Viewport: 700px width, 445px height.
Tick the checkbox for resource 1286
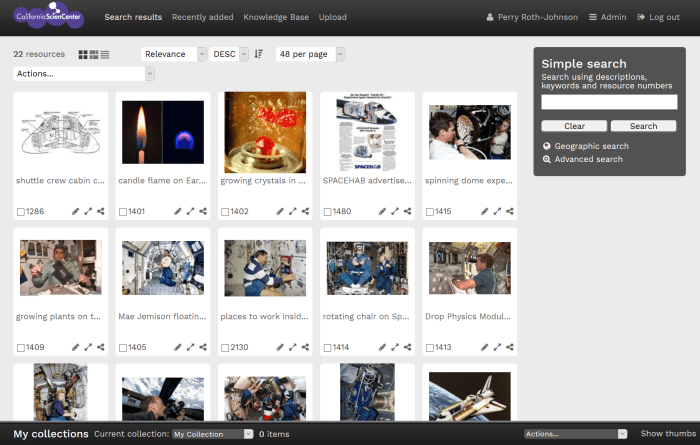pyautogui.click(x=21, y=212)
